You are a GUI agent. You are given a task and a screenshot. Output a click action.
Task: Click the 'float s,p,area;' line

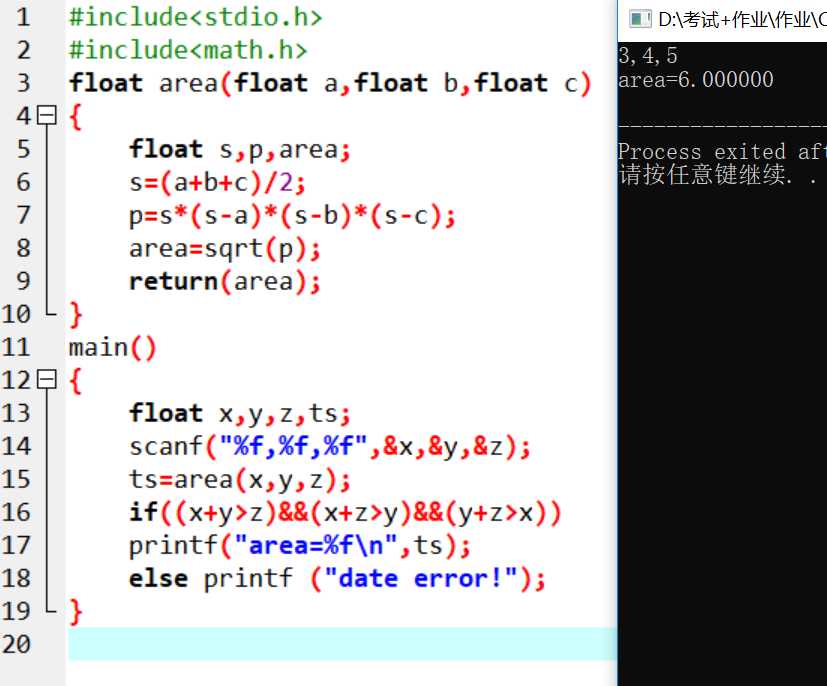(240, 149)
